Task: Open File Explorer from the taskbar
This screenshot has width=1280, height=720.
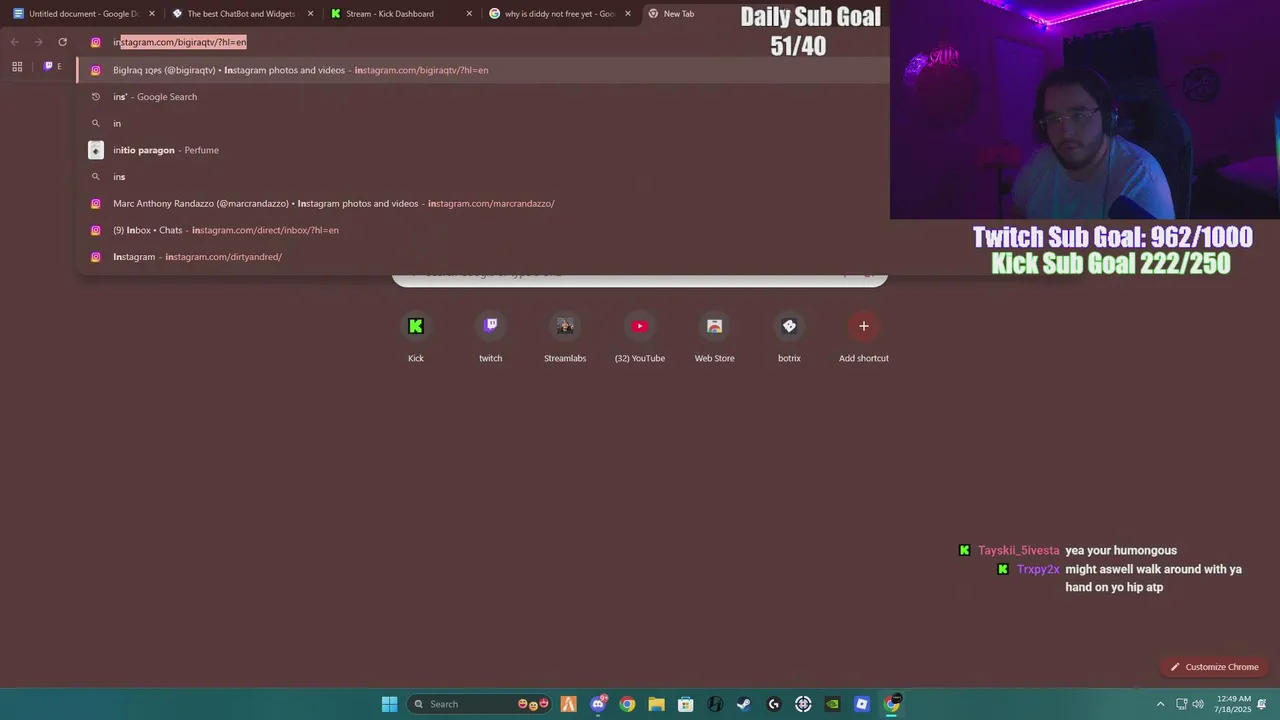Action: point(656,704)
